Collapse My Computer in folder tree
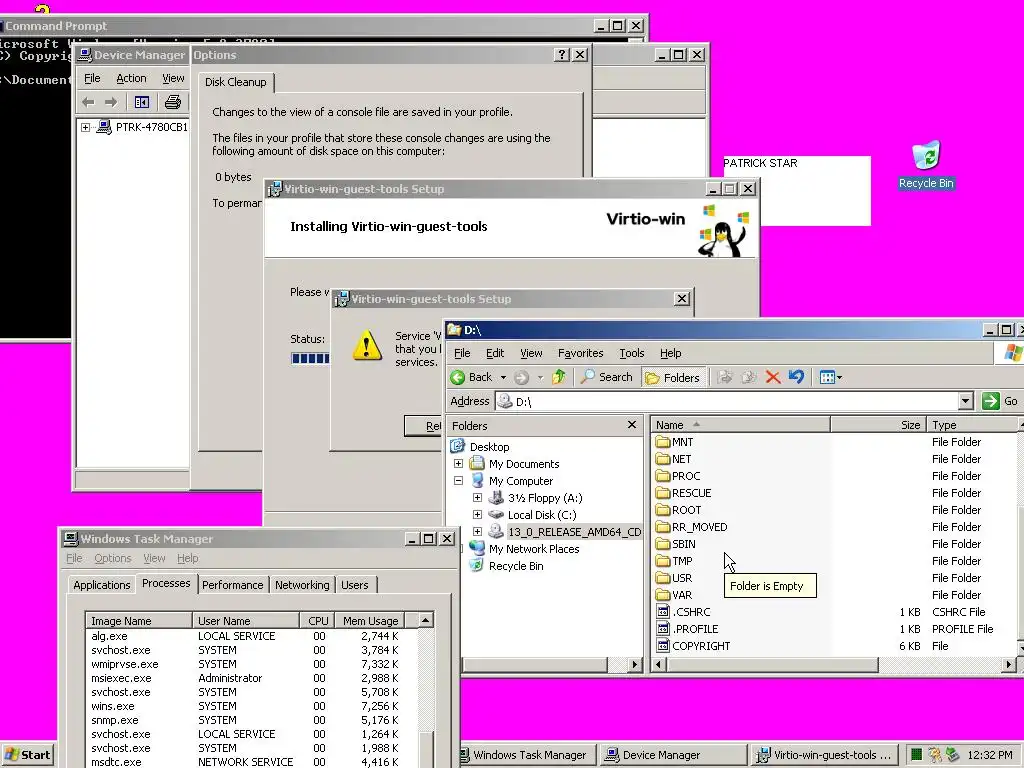 pos(458,481)
